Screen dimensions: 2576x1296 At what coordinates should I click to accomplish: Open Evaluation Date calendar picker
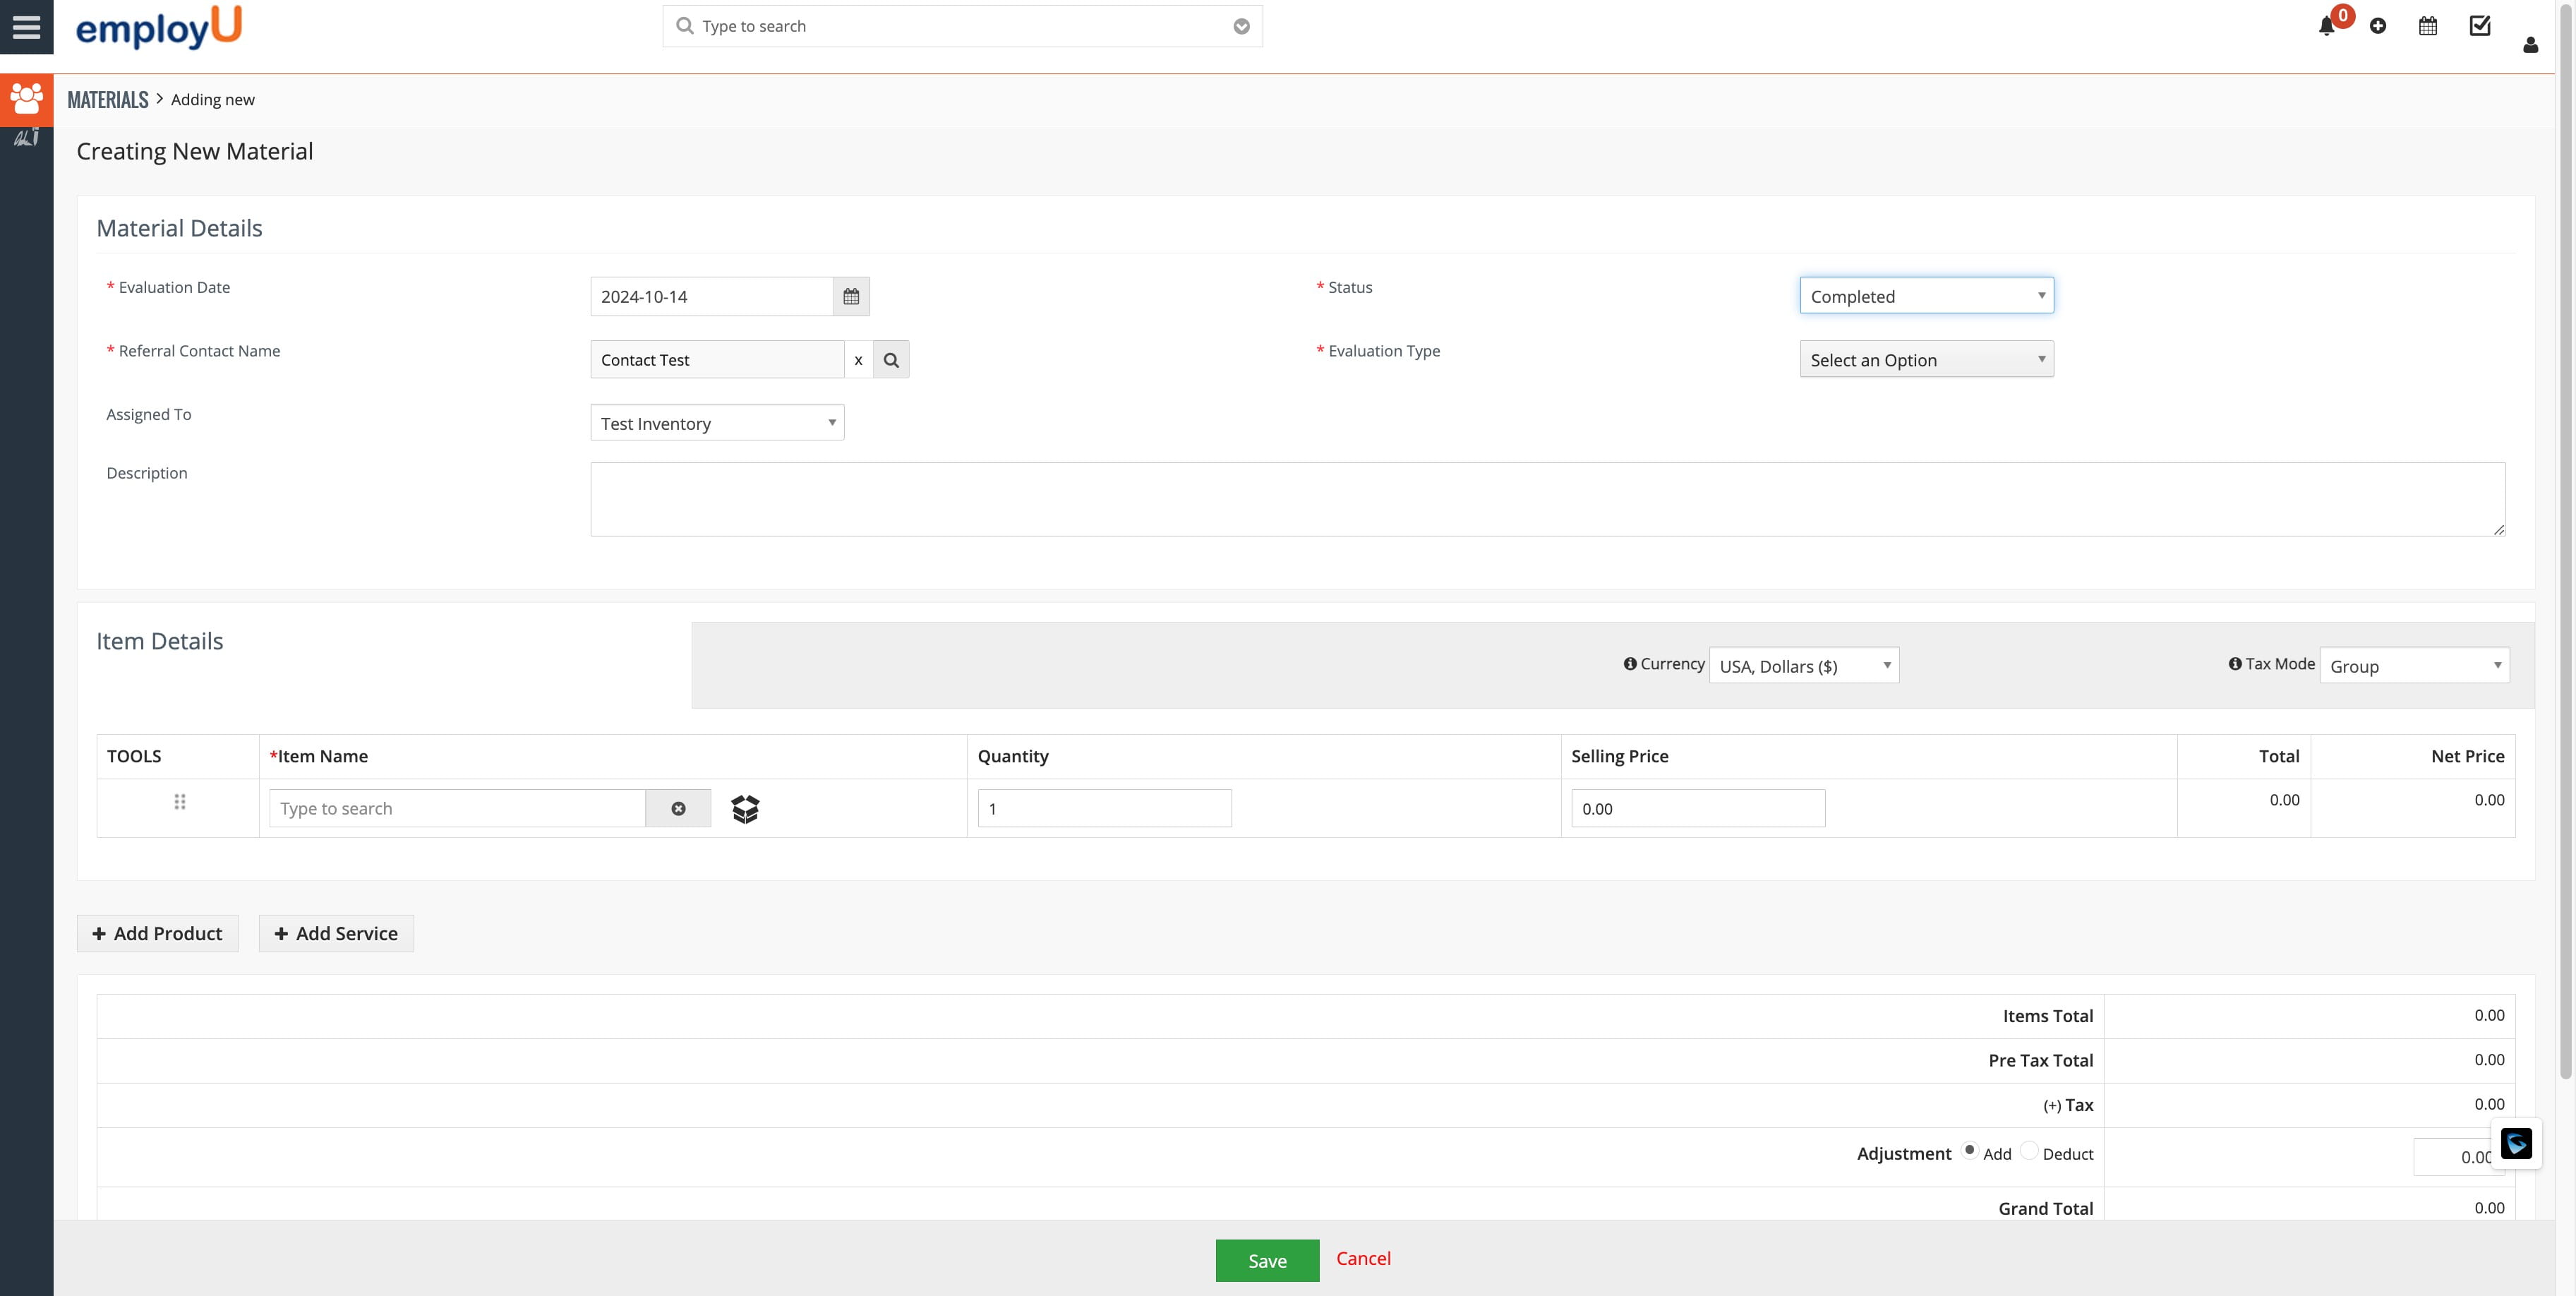[x=851, y=297]
